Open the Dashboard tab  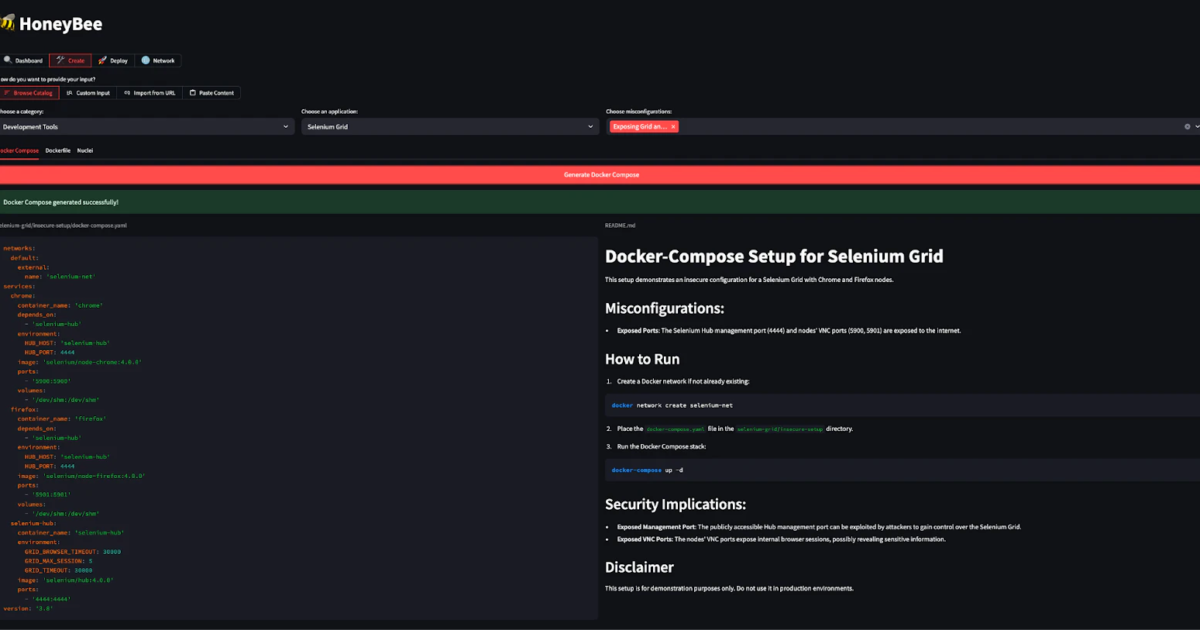(x=23, y=60)
